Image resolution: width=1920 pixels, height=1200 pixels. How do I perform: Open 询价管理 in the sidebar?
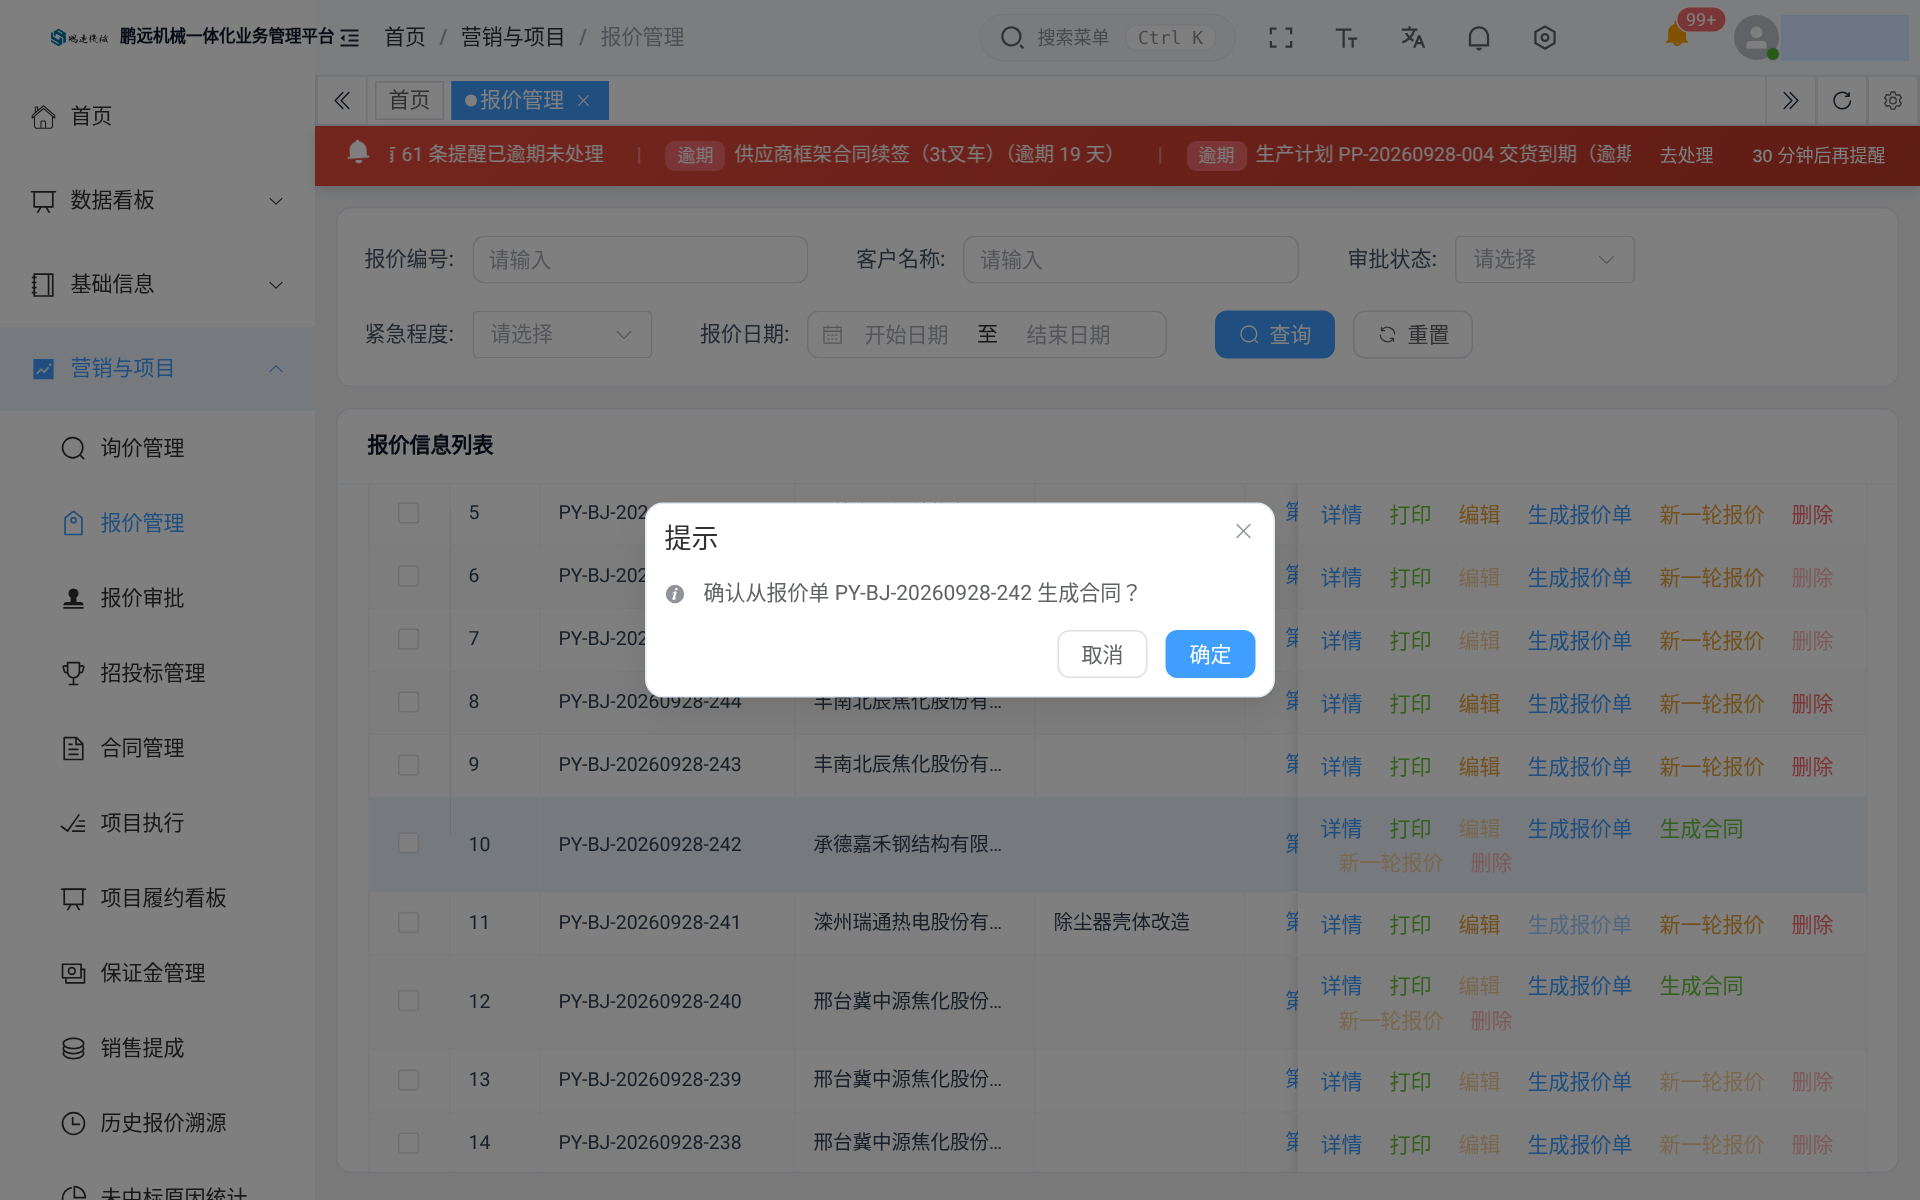coord(142,448)
